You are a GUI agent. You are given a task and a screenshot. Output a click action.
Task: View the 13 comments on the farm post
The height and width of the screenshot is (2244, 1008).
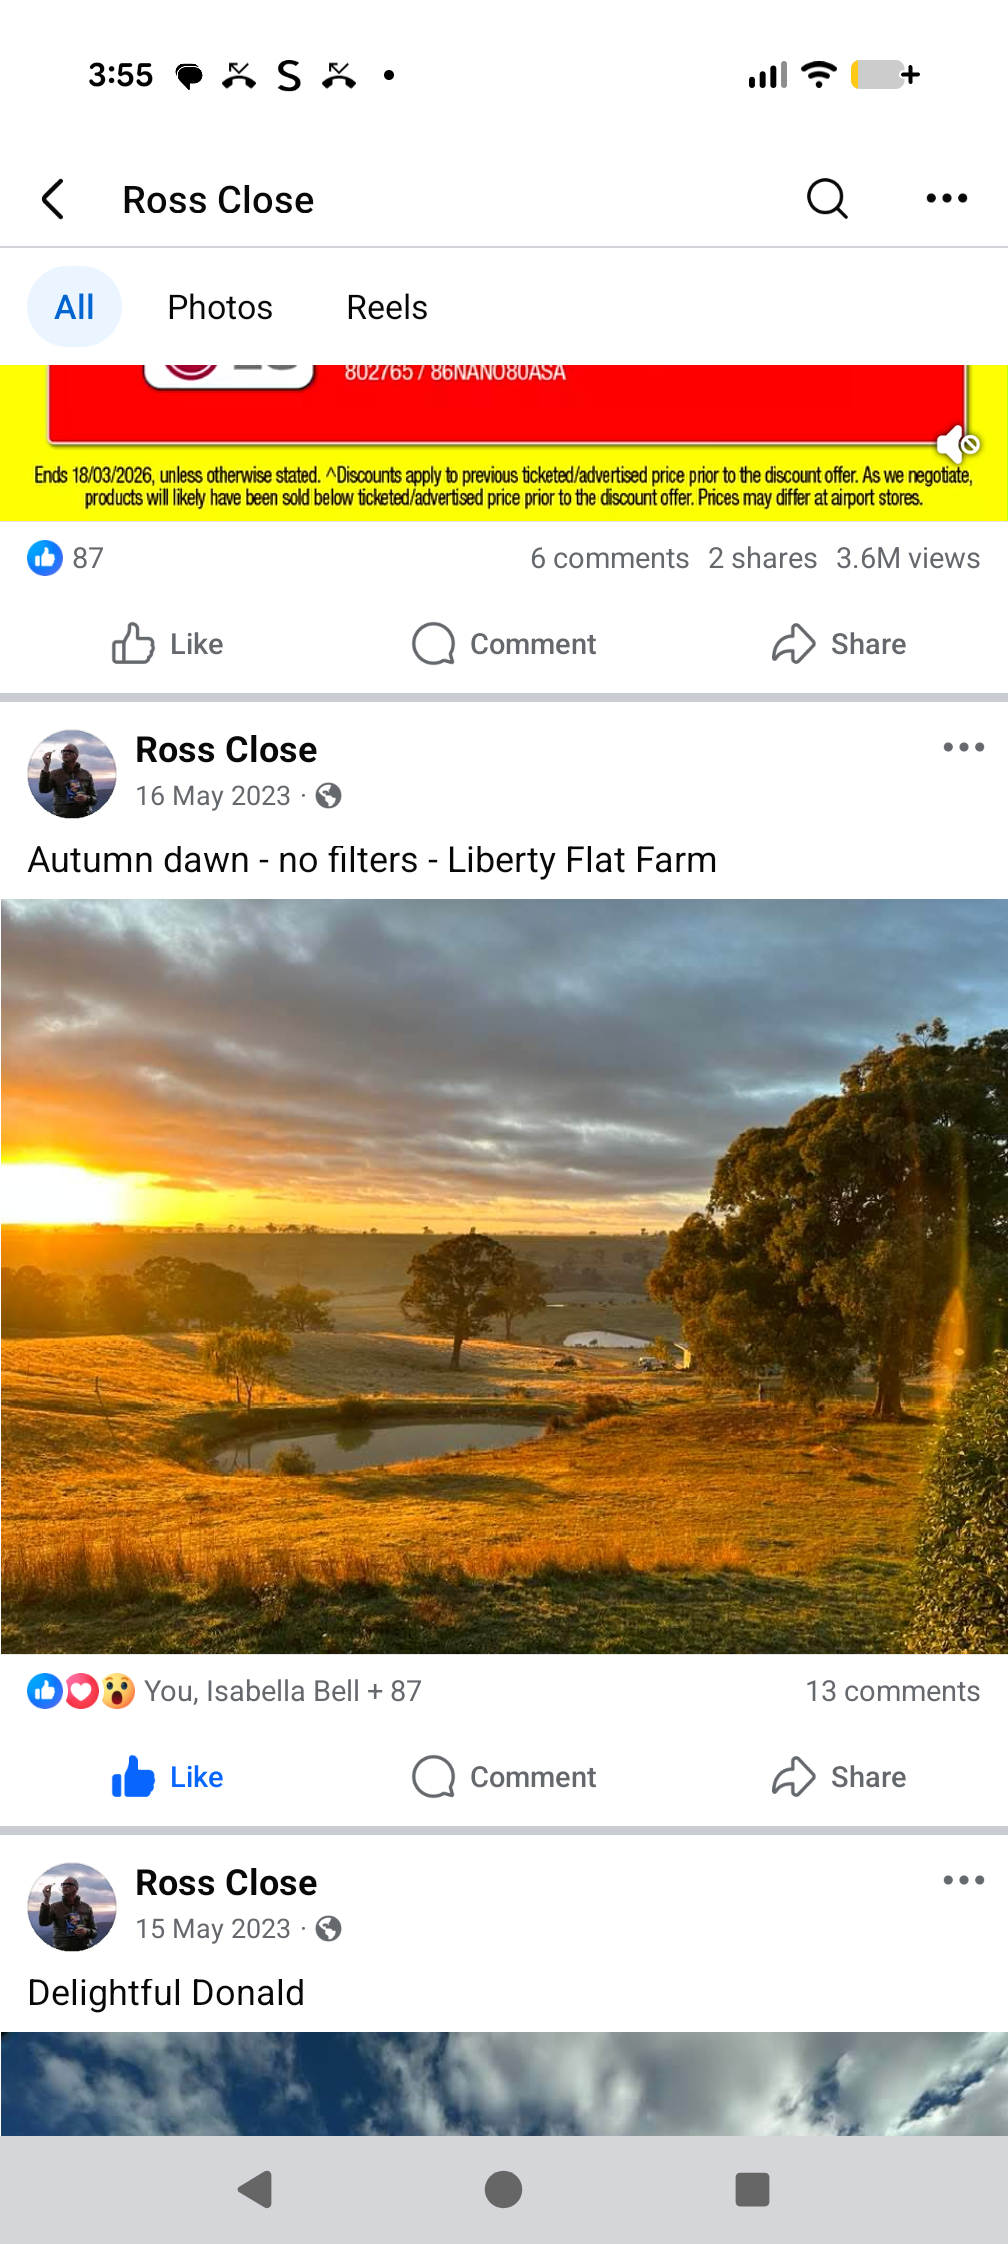(892, 1691)
